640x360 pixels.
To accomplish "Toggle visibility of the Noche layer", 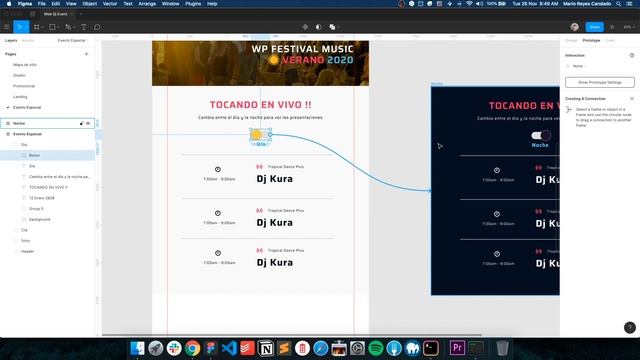I will tap(88, 123).
